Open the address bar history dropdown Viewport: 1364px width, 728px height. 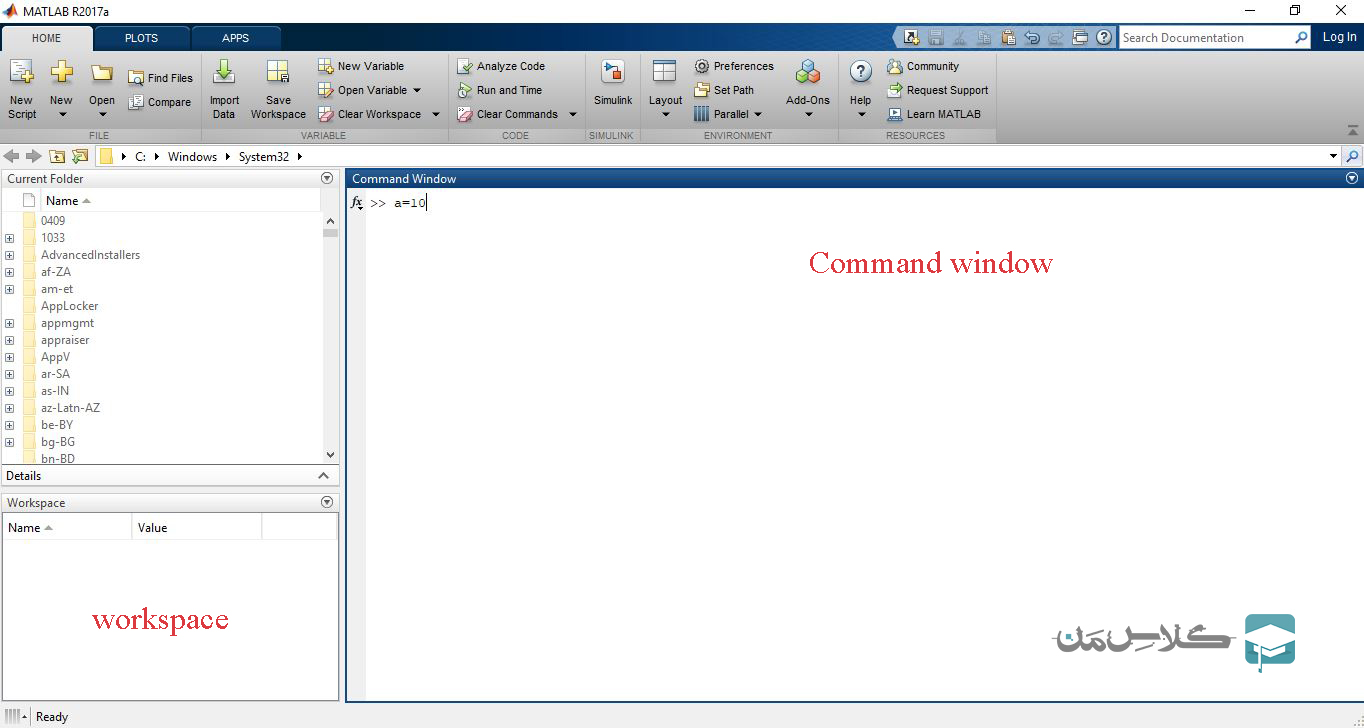[x=1333, y=156]
